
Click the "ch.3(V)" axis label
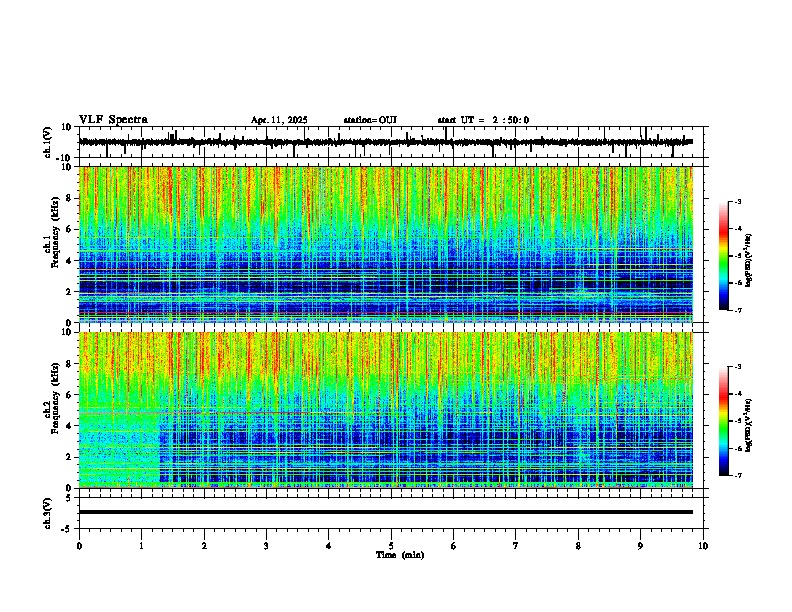(48, 513)
